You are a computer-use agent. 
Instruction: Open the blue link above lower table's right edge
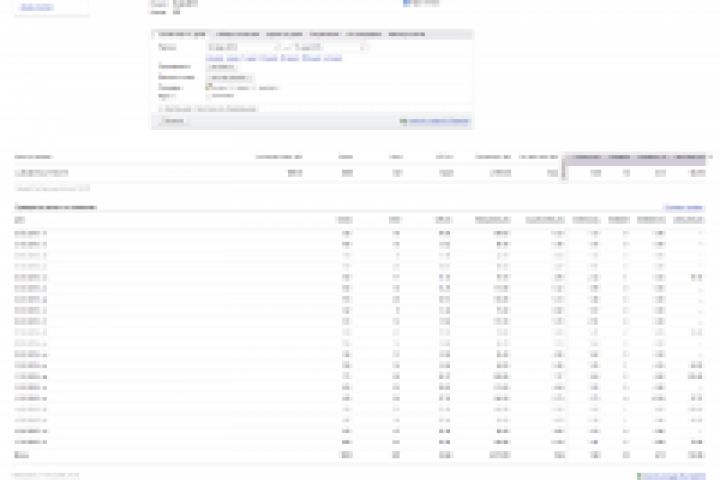pyautogui.click(x=683, y=208)
